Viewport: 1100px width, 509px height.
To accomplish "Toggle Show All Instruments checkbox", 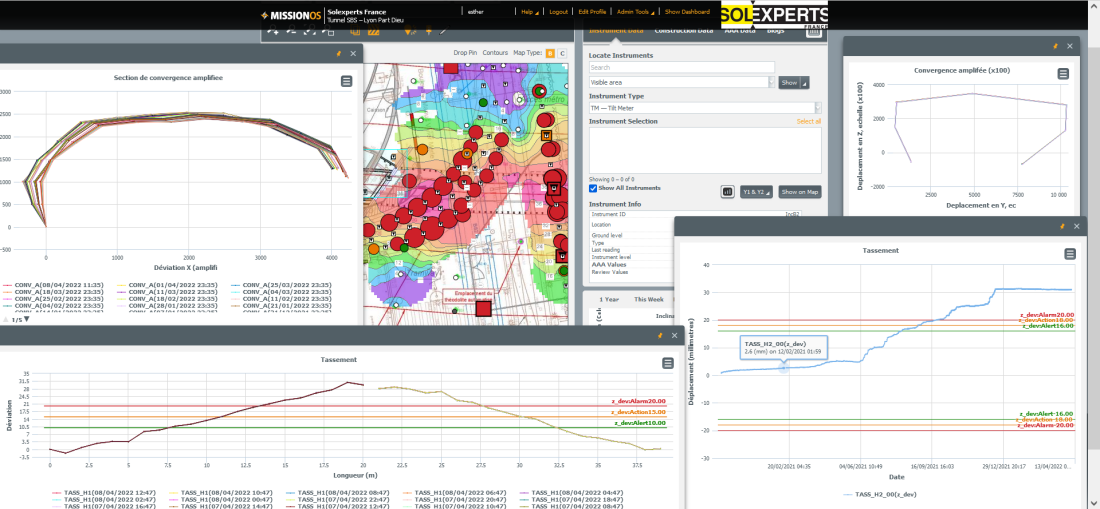I will click(x=593, y=188).
